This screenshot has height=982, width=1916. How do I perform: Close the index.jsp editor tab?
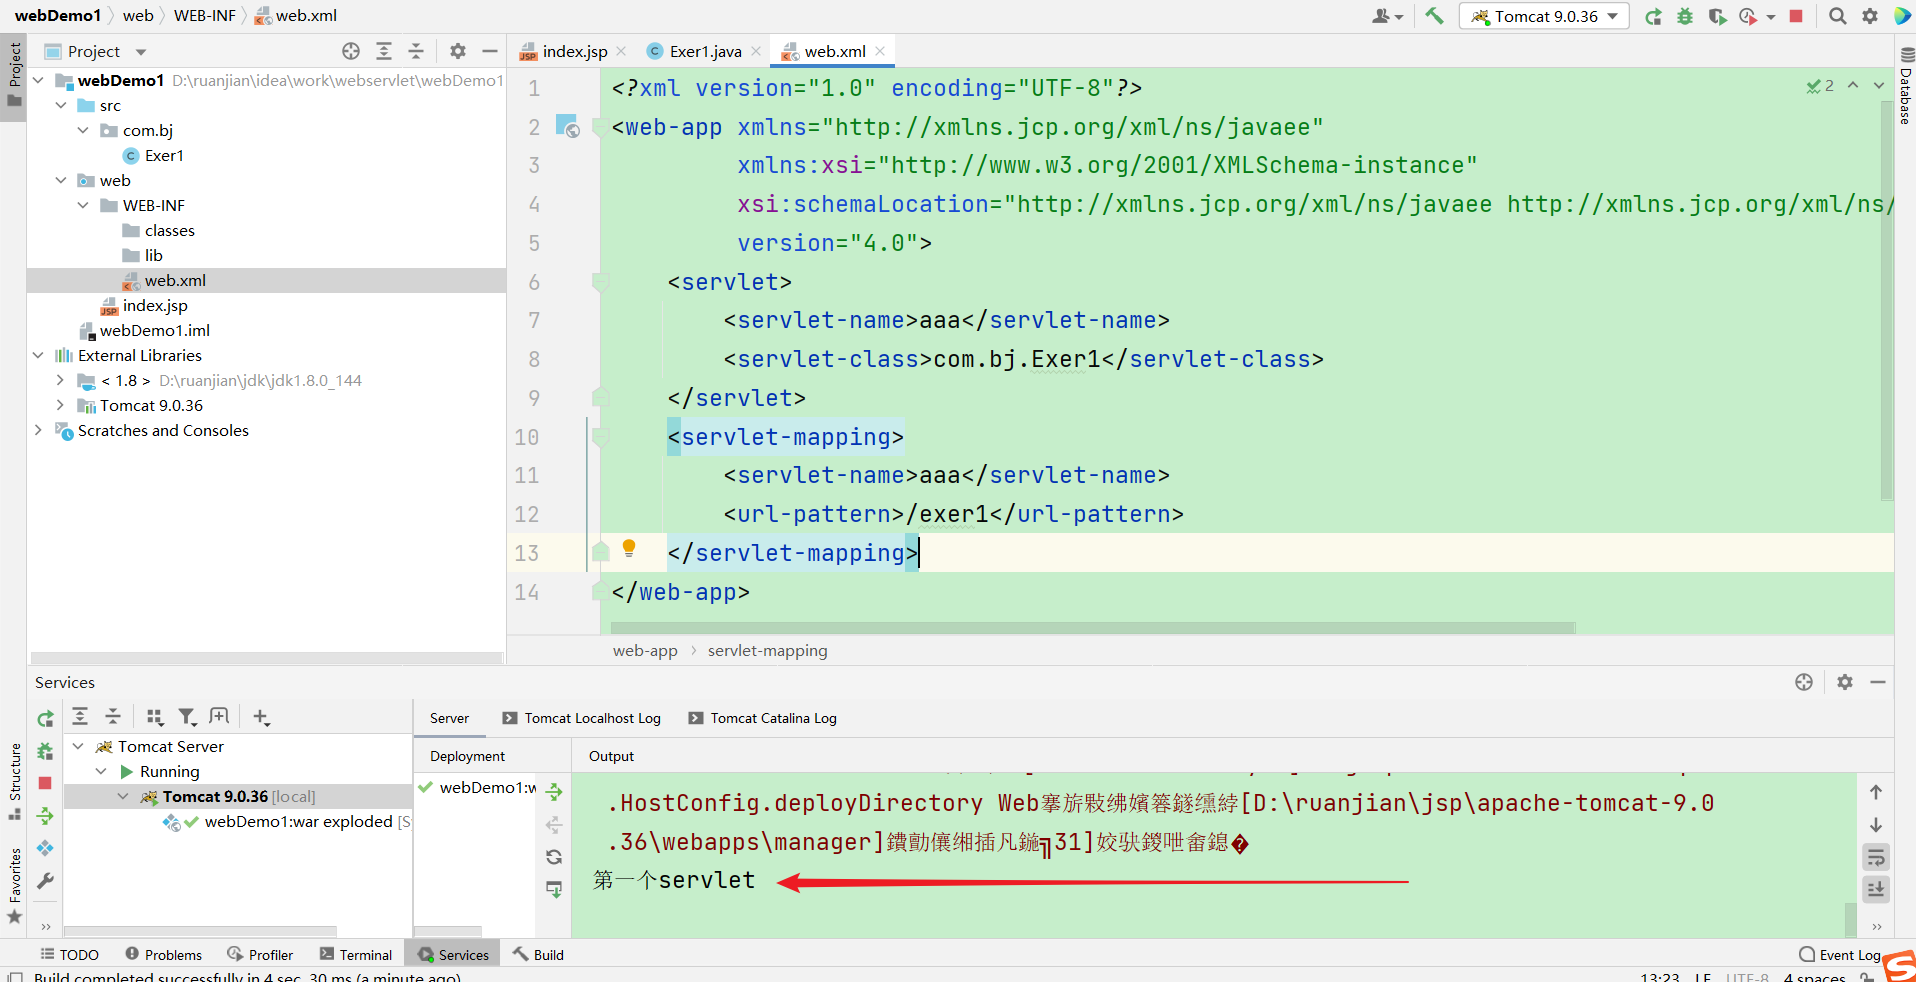coord(621,51)
